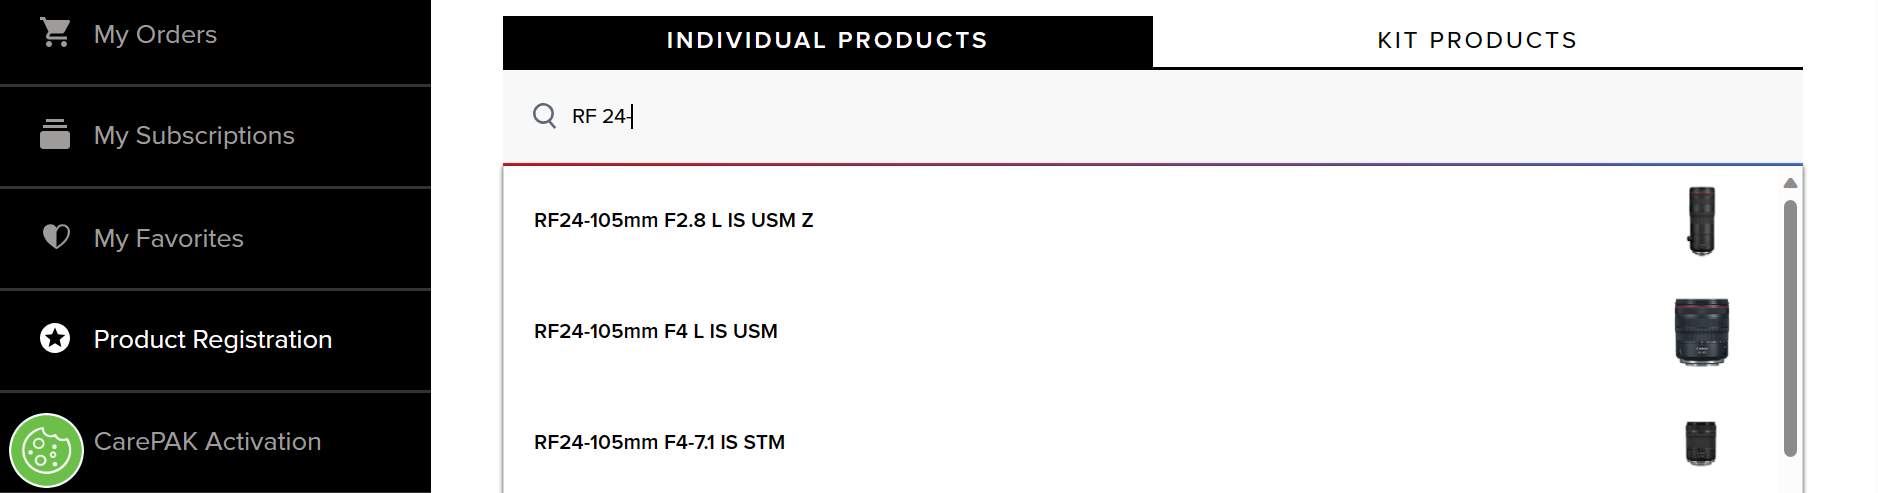Click the product search field containing RF 24-
Image resolution: width=1878 pixels, height=493 pixels.
1100,116
